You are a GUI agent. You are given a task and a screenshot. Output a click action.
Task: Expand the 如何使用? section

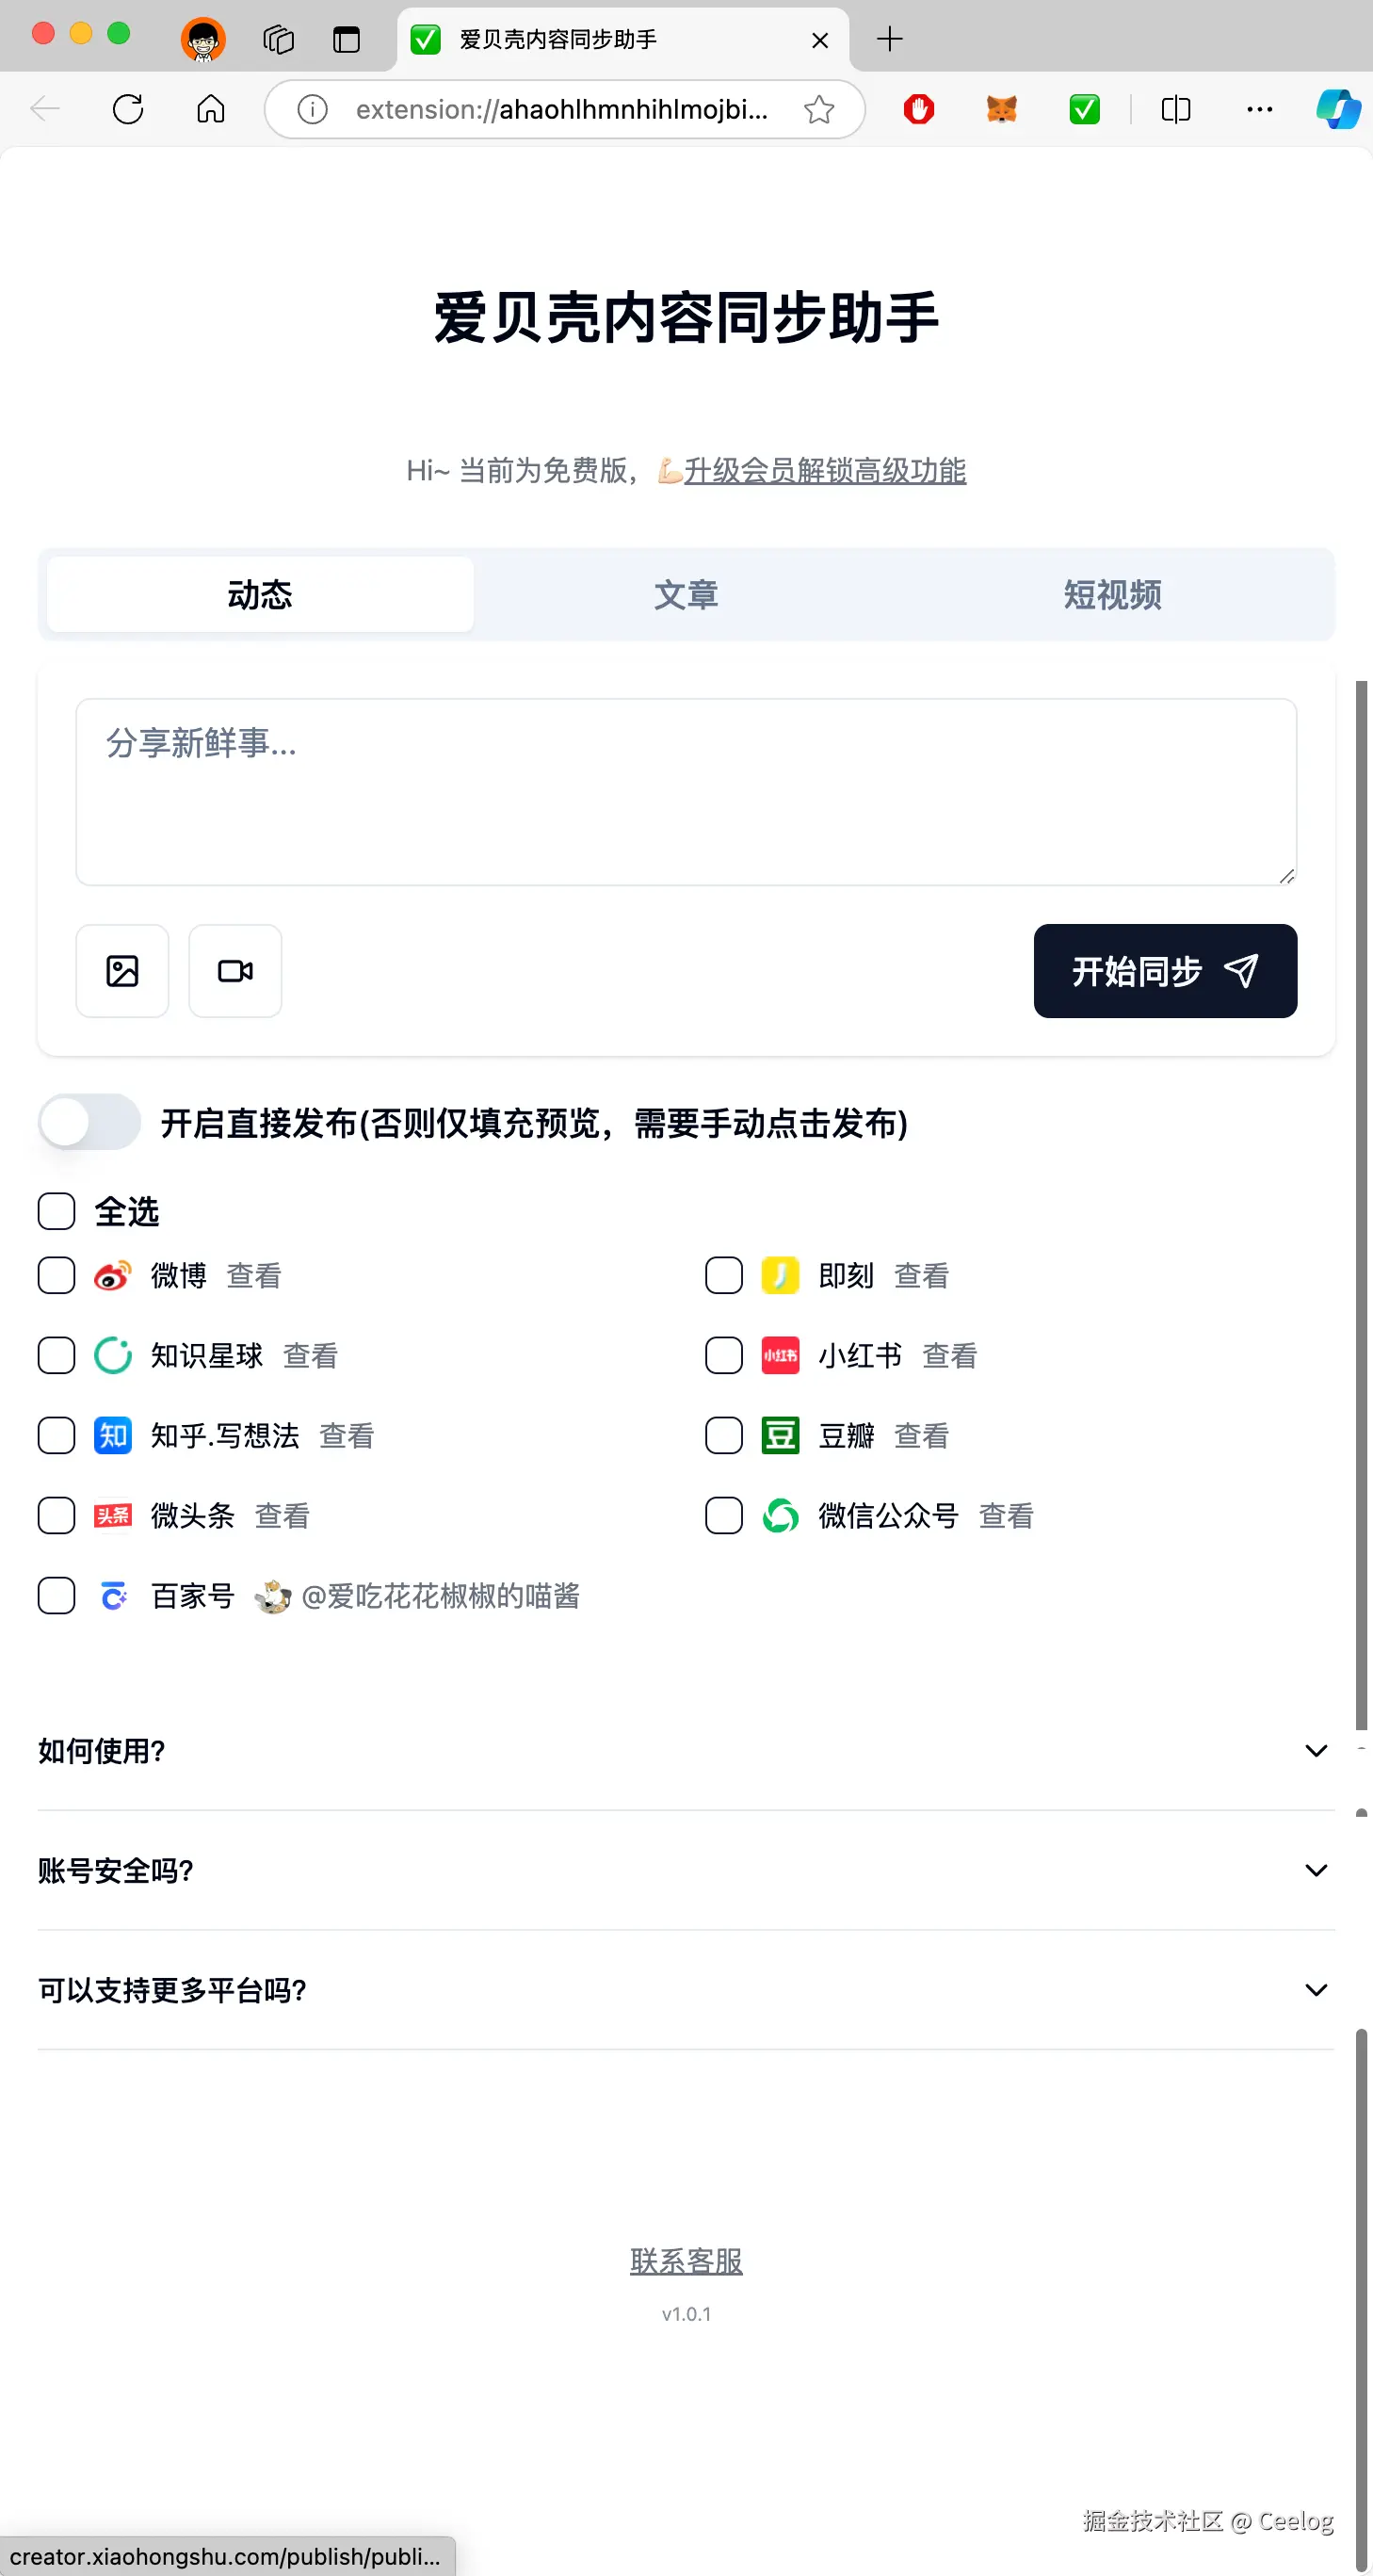[x=1316, y=1751]
